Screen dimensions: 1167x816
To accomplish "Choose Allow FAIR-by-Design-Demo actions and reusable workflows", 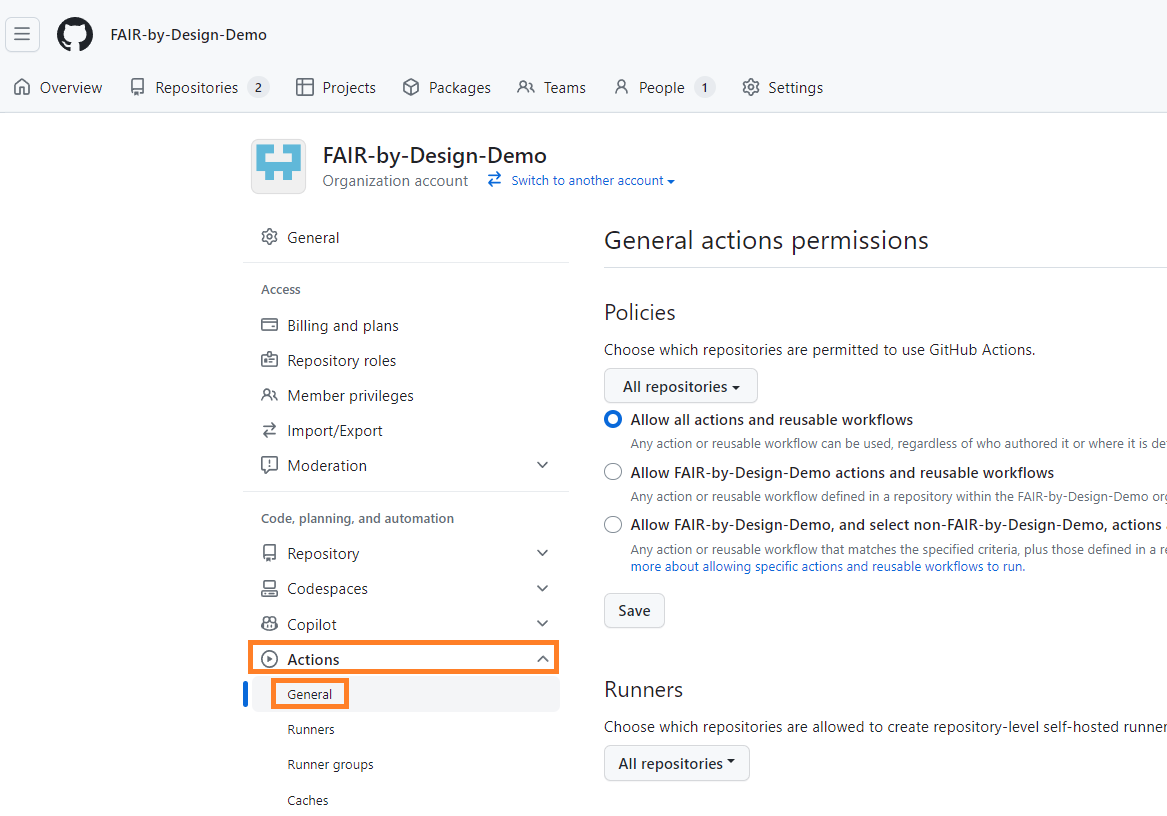I will click(612, 471).
